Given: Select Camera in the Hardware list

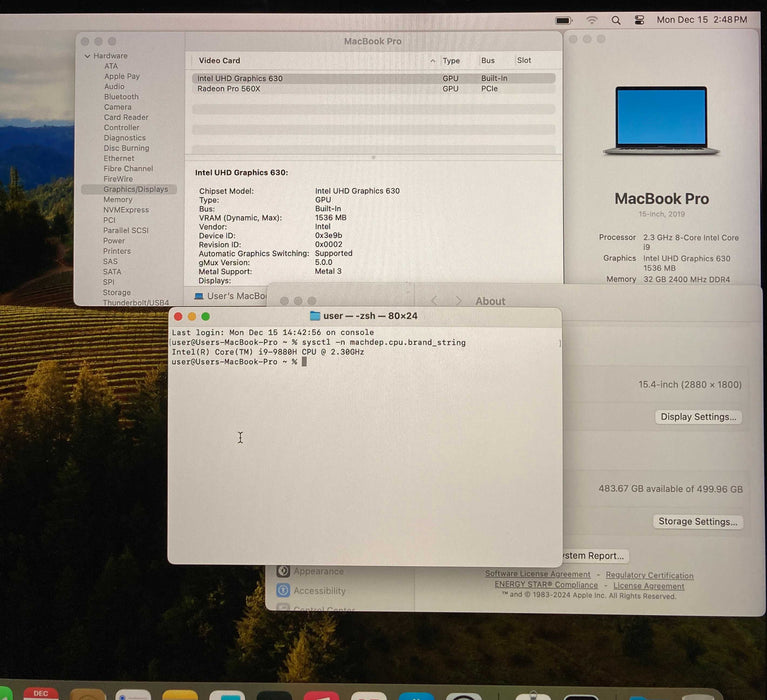Looking at the screenshot, I should [117, 107].
